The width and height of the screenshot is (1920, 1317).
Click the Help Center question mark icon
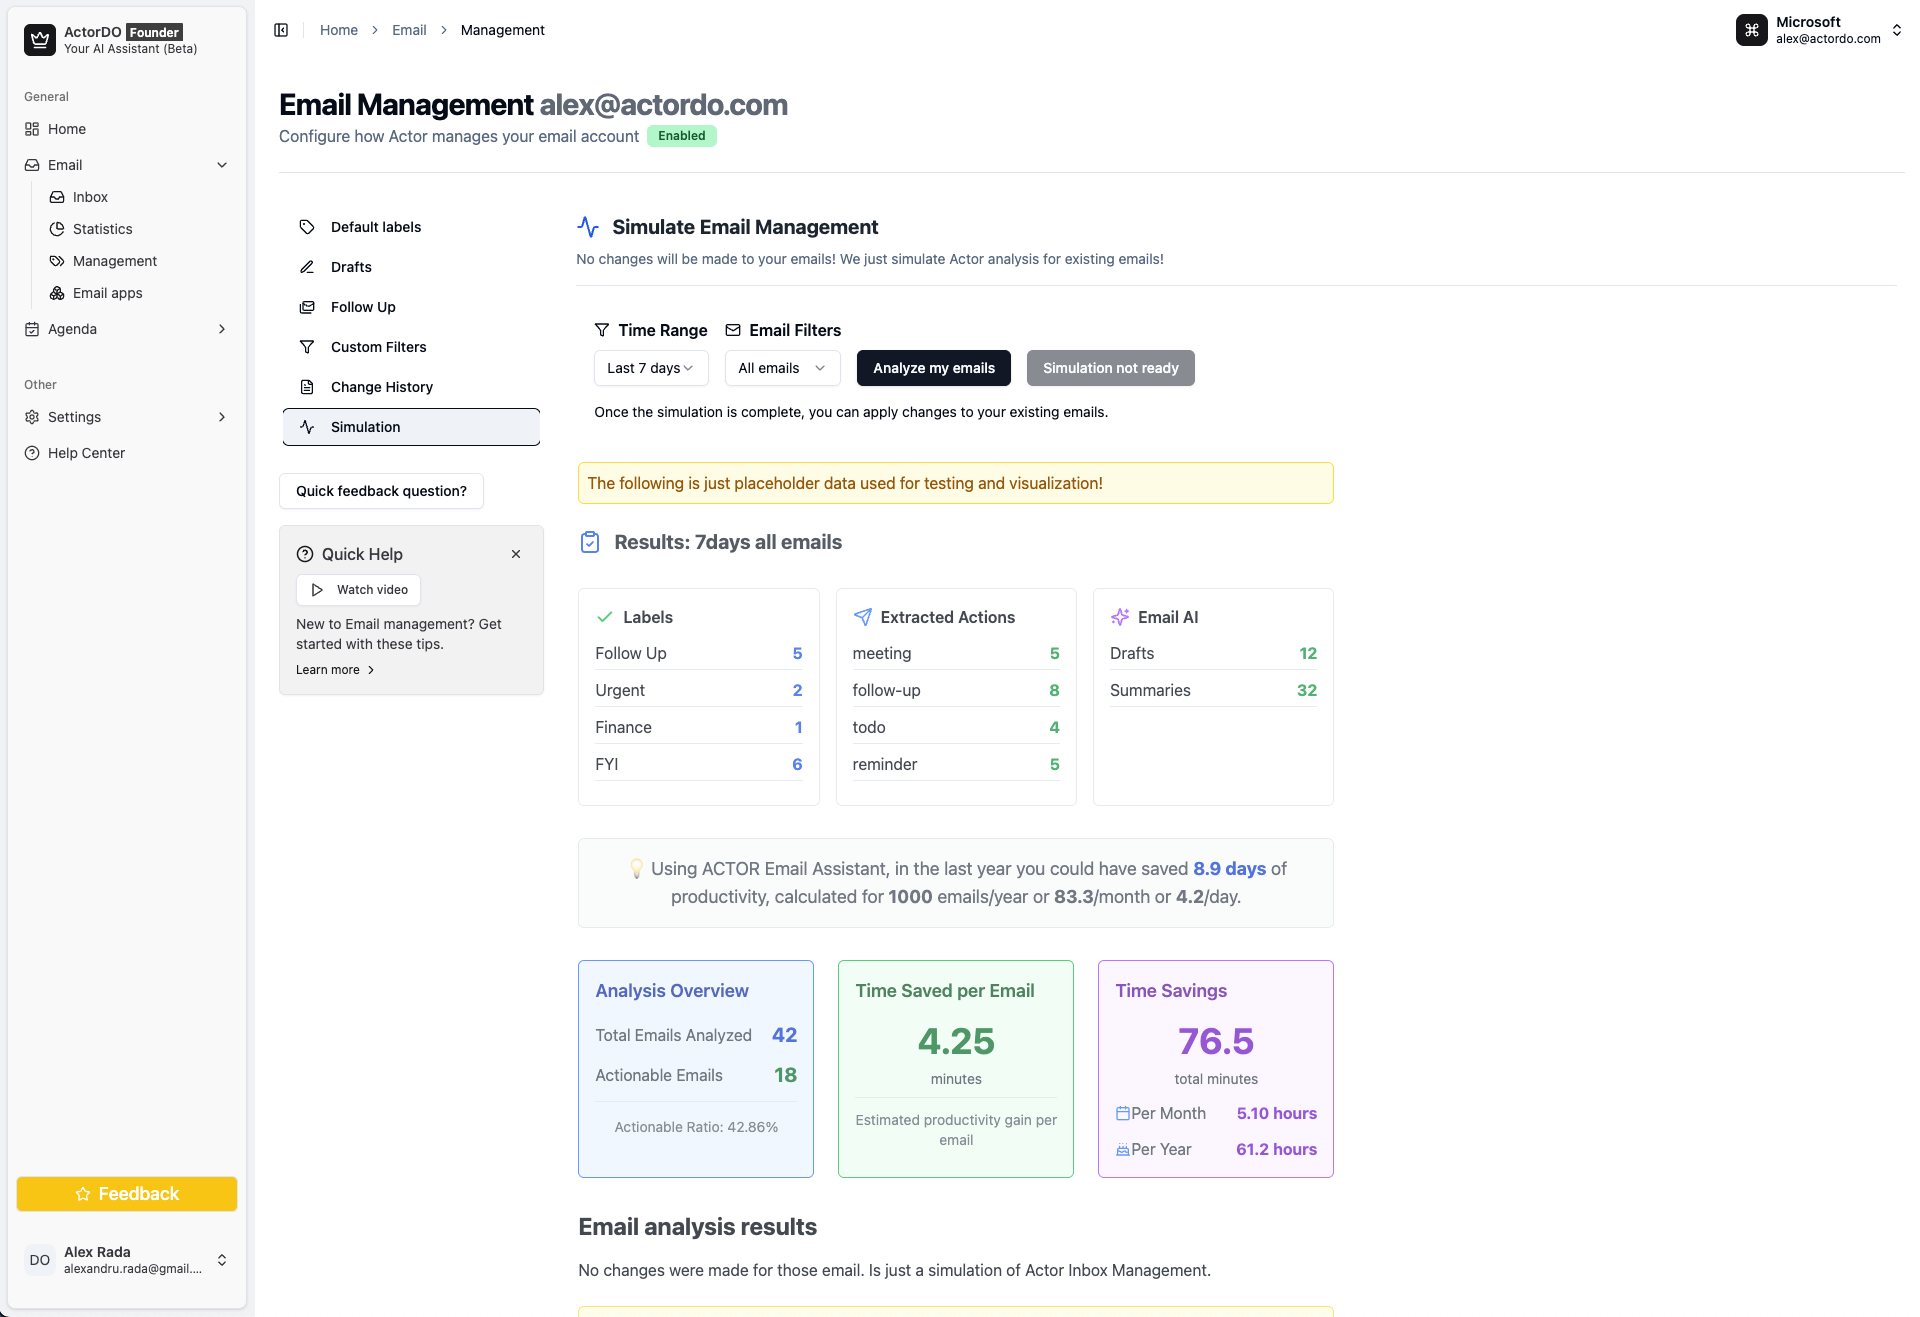[x=32, y=453]
